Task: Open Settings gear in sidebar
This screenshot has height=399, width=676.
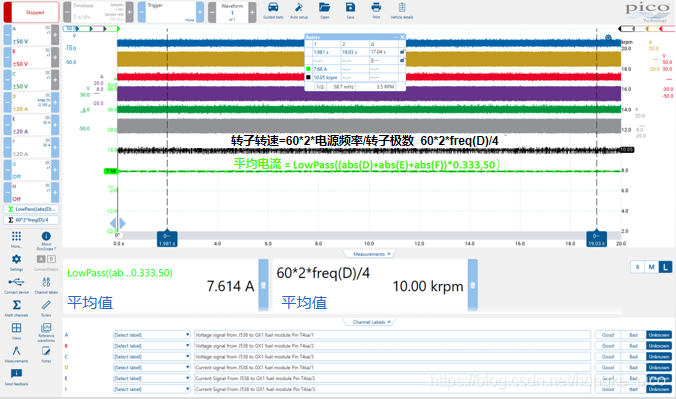Action: [16, 262]
